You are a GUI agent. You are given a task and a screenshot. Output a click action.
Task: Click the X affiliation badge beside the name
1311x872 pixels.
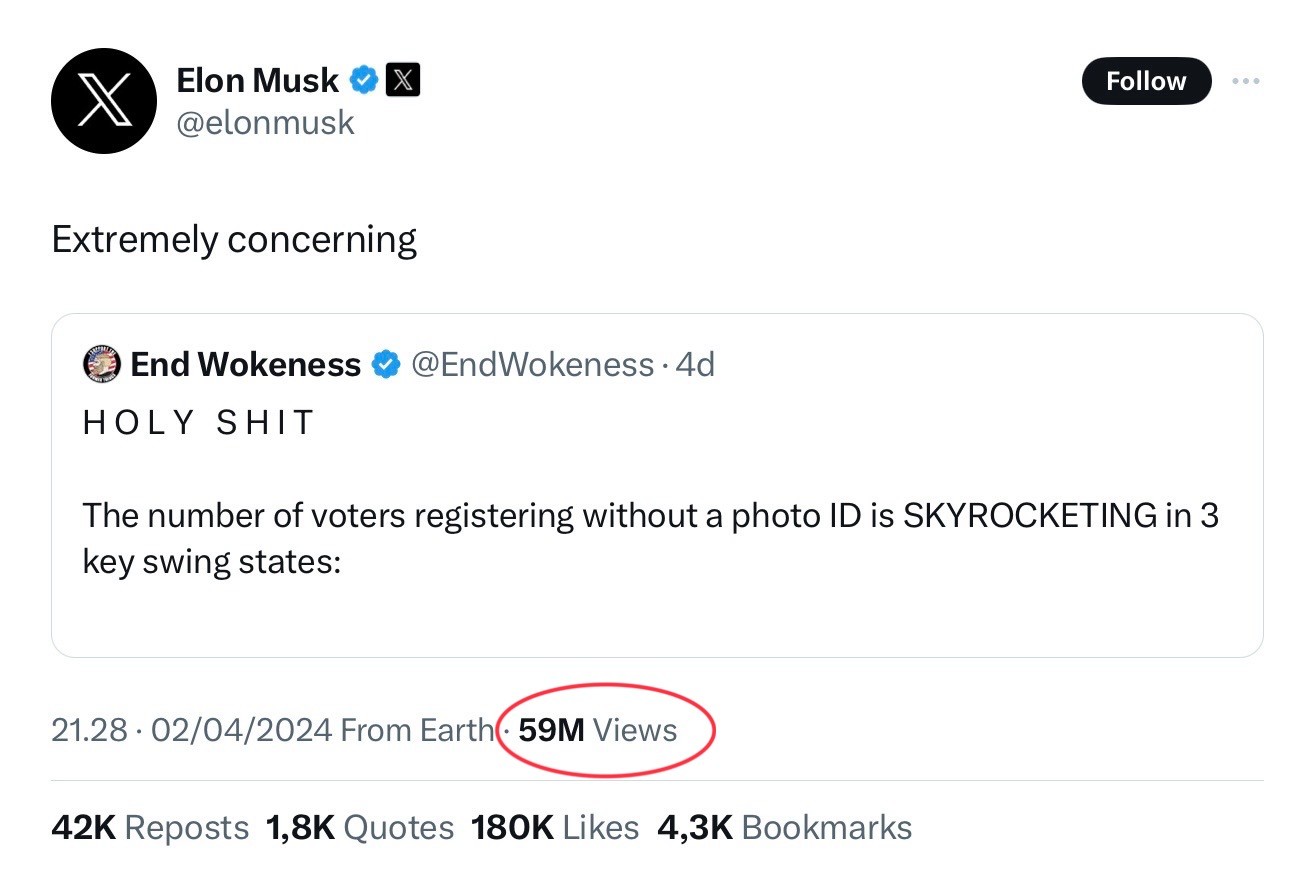tap(402, 80)
